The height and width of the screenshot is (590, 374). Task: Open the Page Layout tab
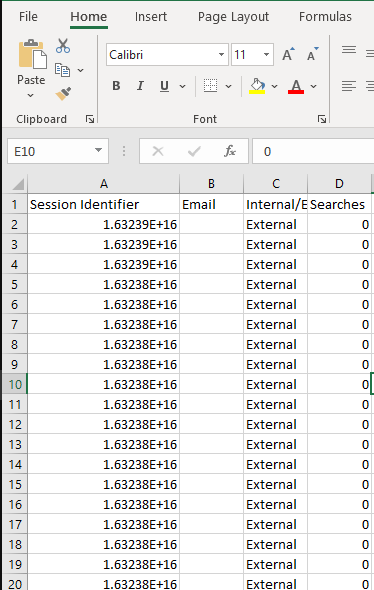233,17
